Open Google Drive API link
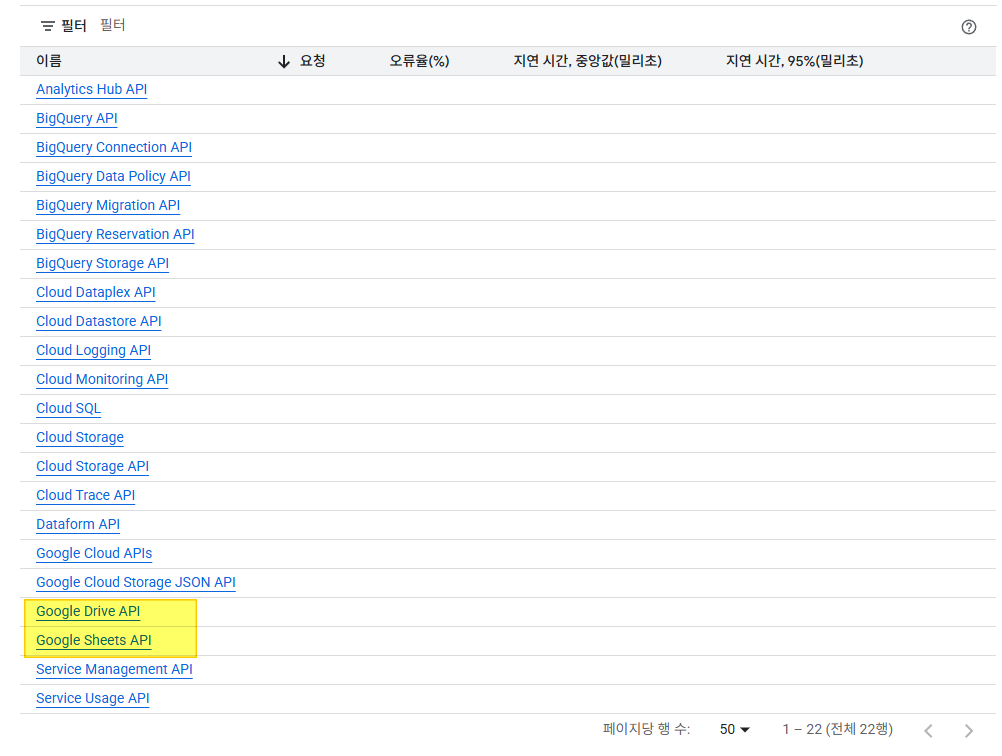The image size is (1002, 756). pyautogui.click(x=88, y=612)
